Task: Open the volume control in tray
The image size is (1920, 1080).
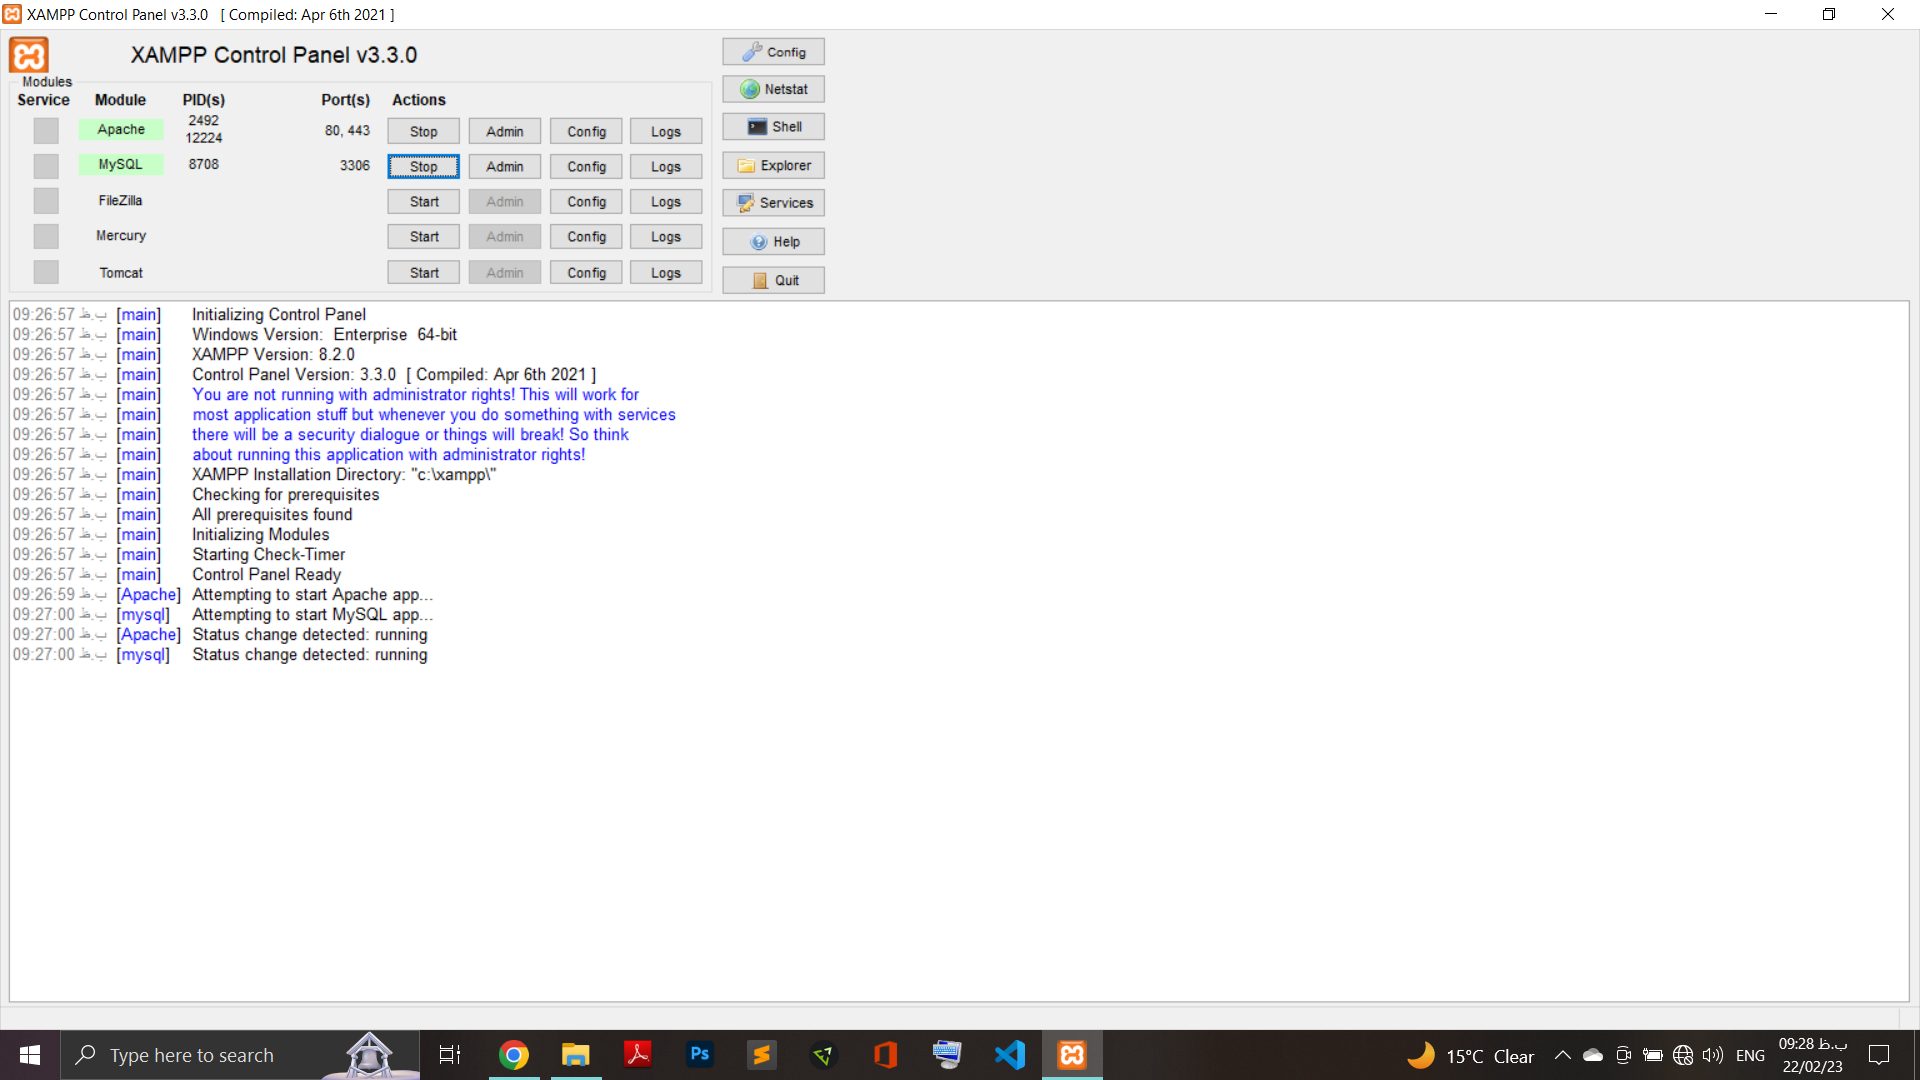Action: tap(1713, 1055)
